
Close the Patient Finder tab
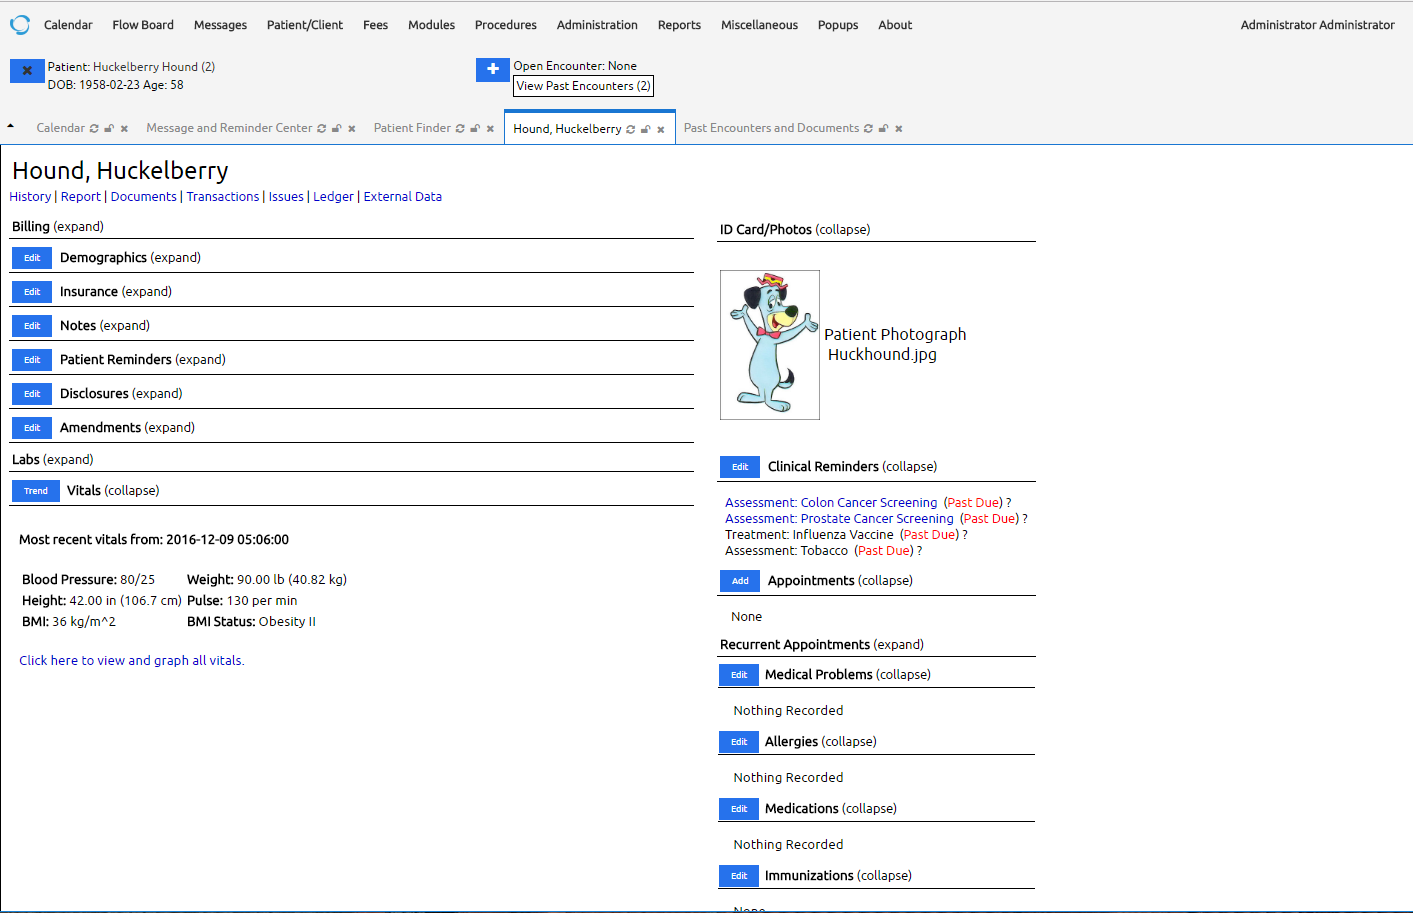pyautogui.click(x=490, y=129)
